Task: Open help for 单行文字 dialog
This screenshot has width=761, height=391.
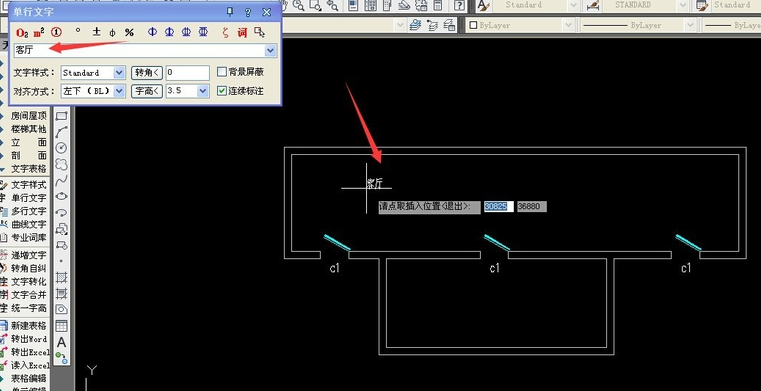Action: [x=248, y=12]
